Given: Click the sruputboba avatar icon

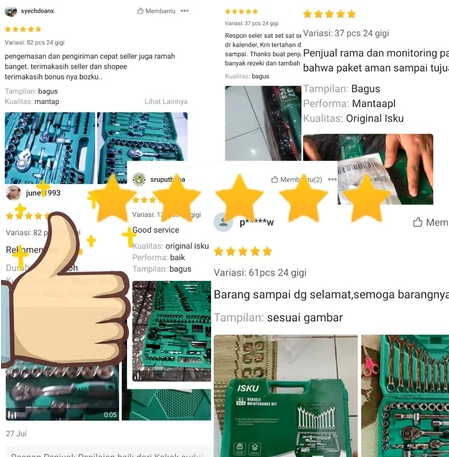Looking at the screenshot, I should (139, 179).
